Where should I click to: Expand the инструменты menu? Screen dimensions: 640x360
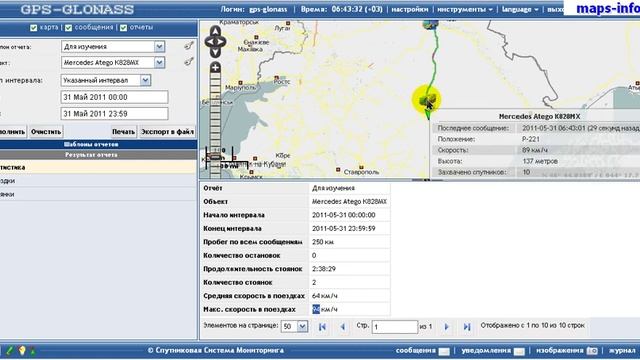point(465,9)
